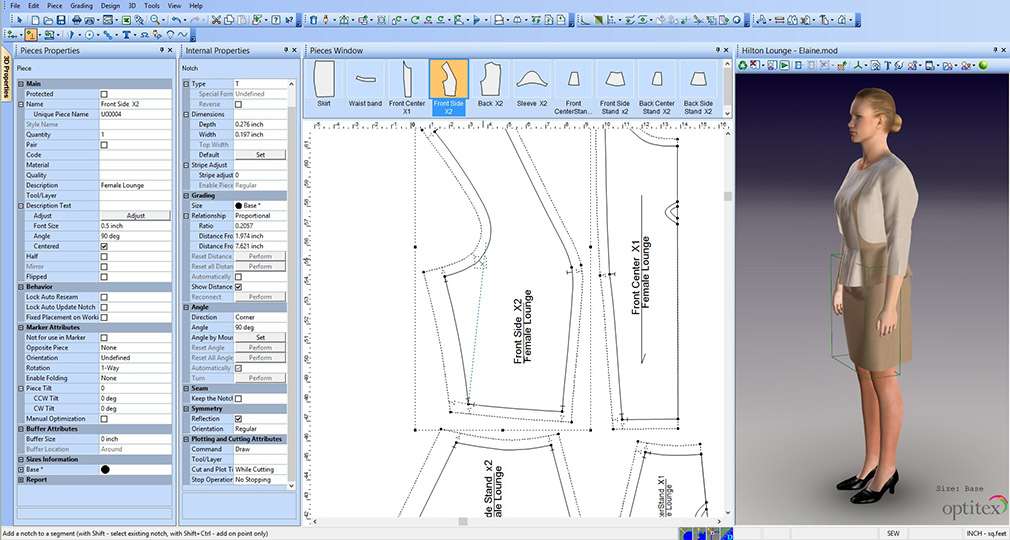Collapse the Dimensions section
The image size is (1010, 540).
point(186,114)
